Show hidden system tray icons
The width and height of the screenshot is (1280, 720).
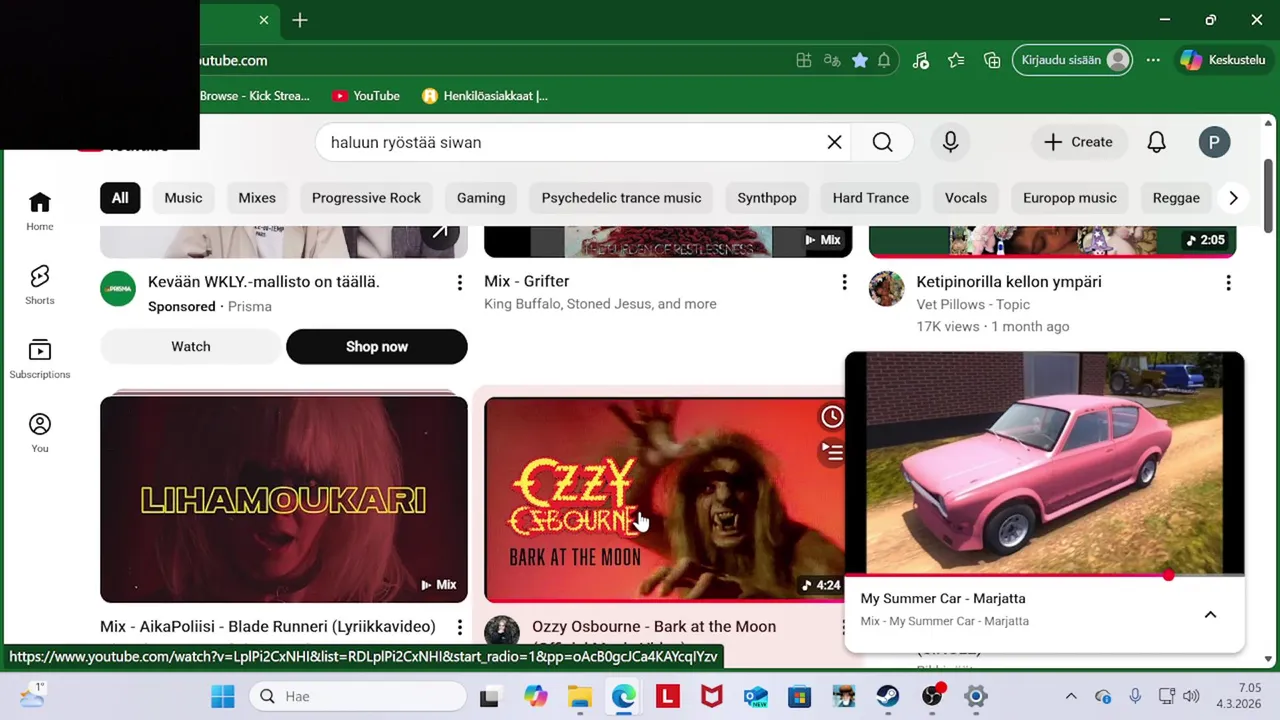click(x=1071, y=696)
